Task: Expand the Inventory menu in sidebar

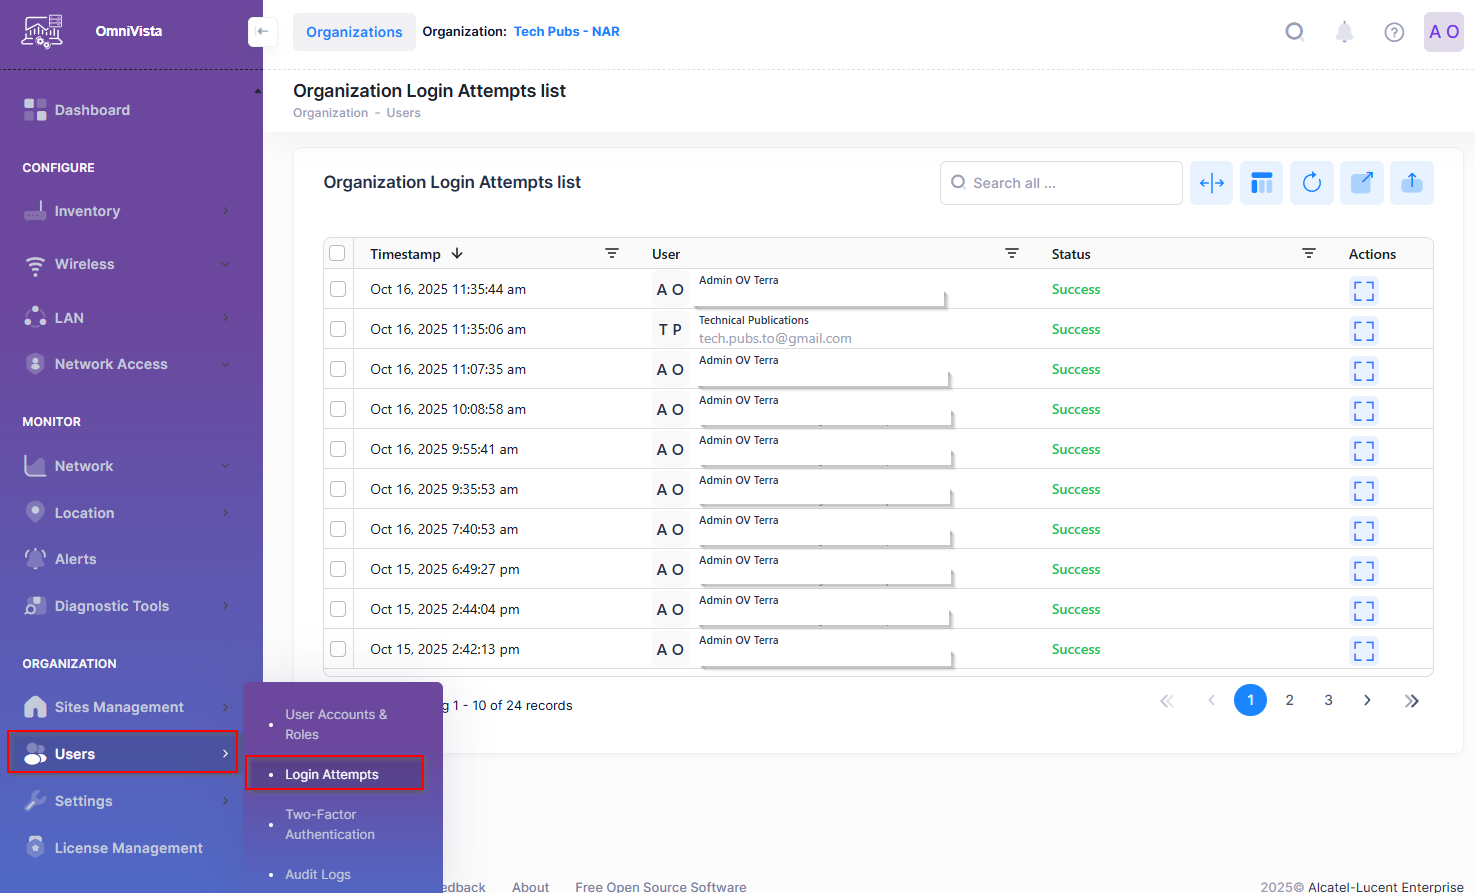Action: point(128,211)
